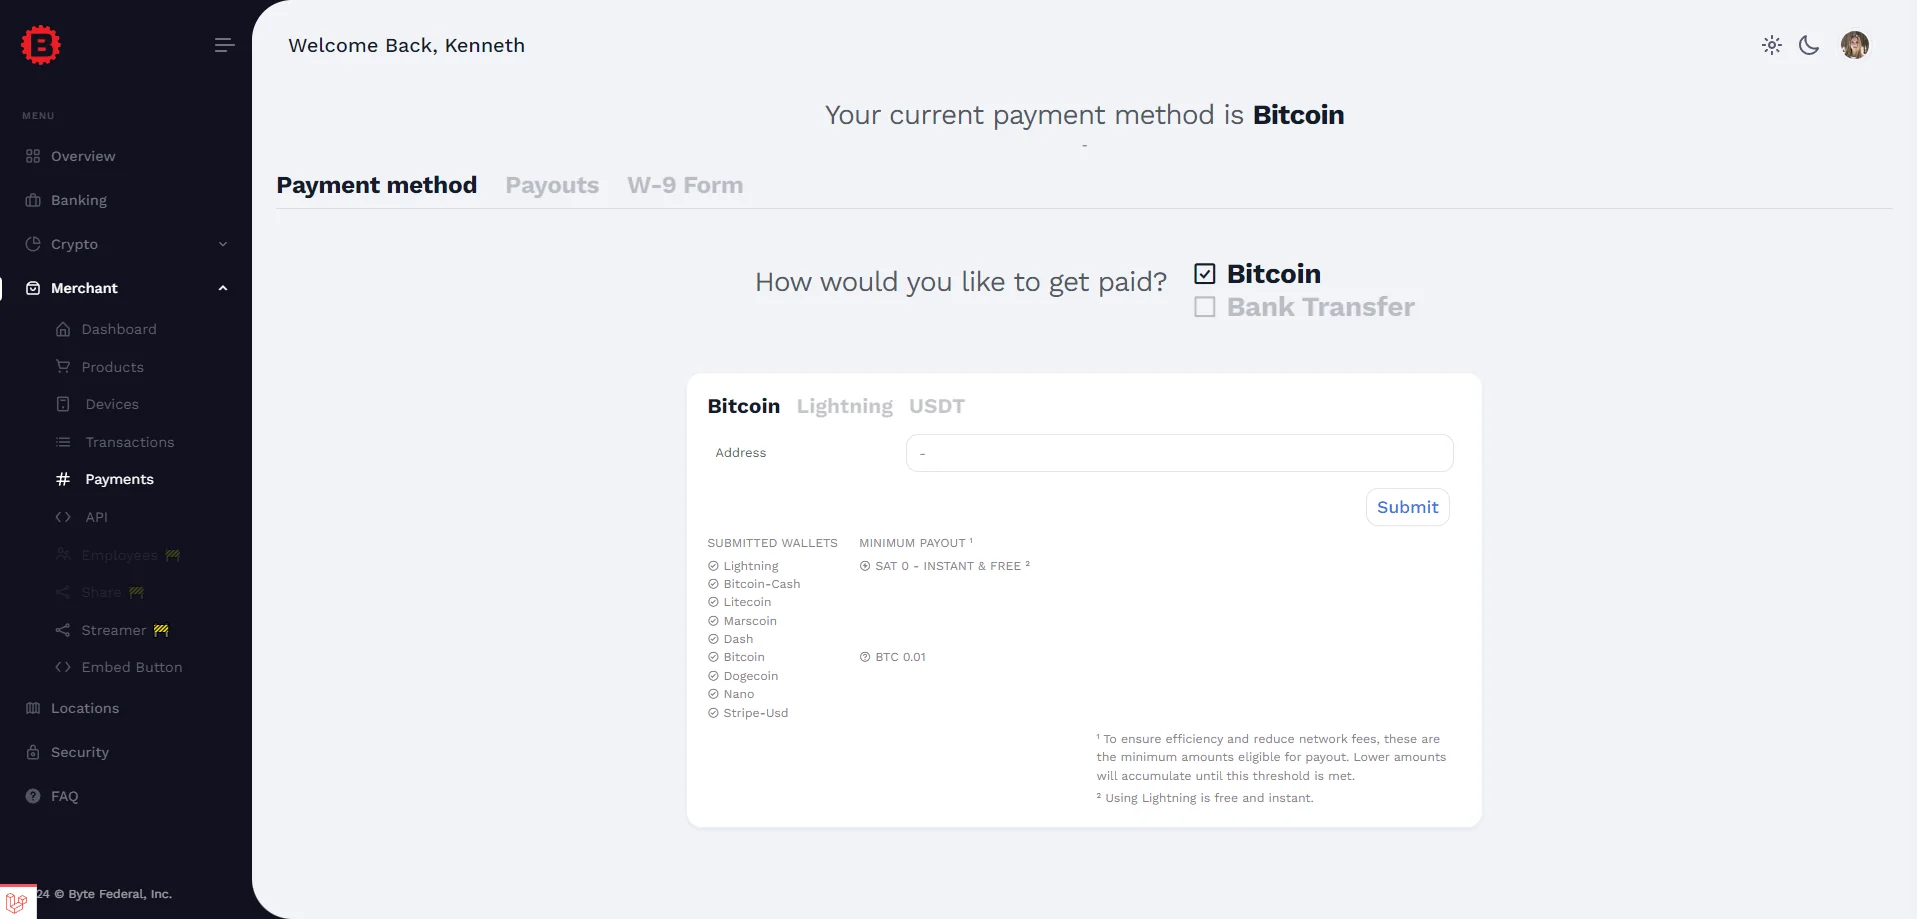Open the W-9 Form tab
This screenshot has height=919, width=1917.
click(685, 186)
